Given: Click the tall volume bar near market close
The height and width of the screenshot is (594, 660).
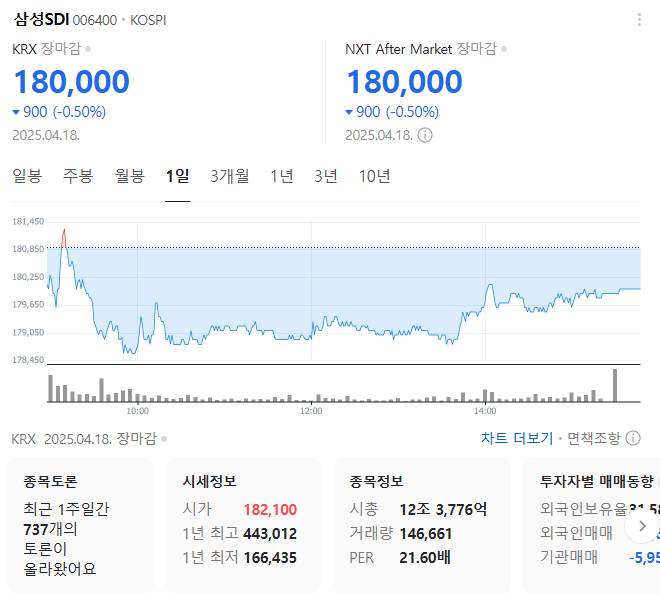Looking at the screenshot, I should (615, 385).
